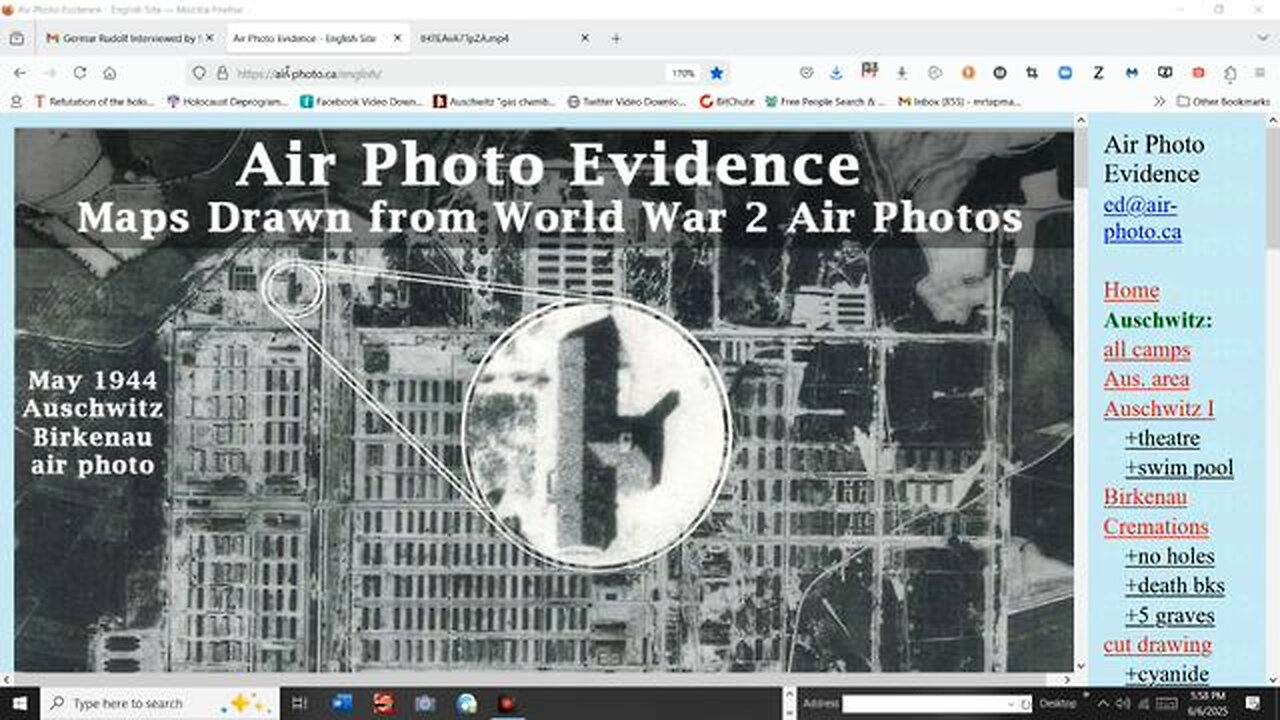
Task: Click the Home link in sidebar
Action: point(1131,291)
